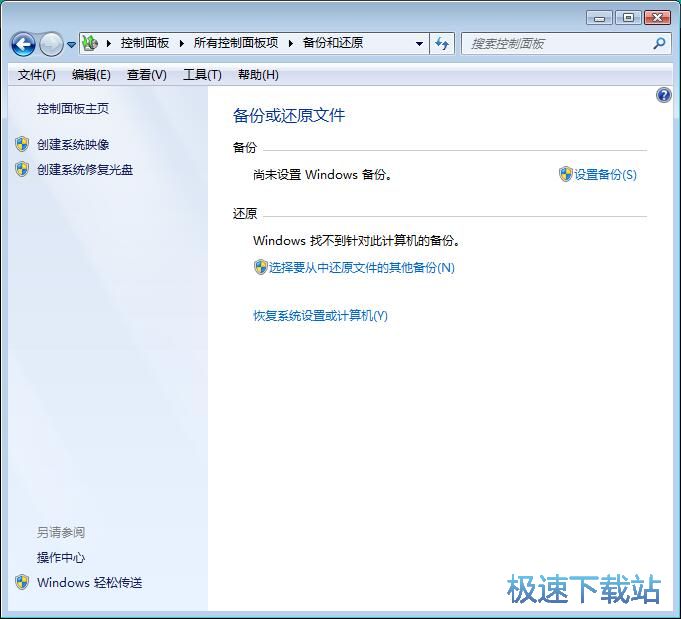Click shield icon beside 创建系统修复光盘
The width and height of the screenshot is (681, 619).
coord(22,169)
